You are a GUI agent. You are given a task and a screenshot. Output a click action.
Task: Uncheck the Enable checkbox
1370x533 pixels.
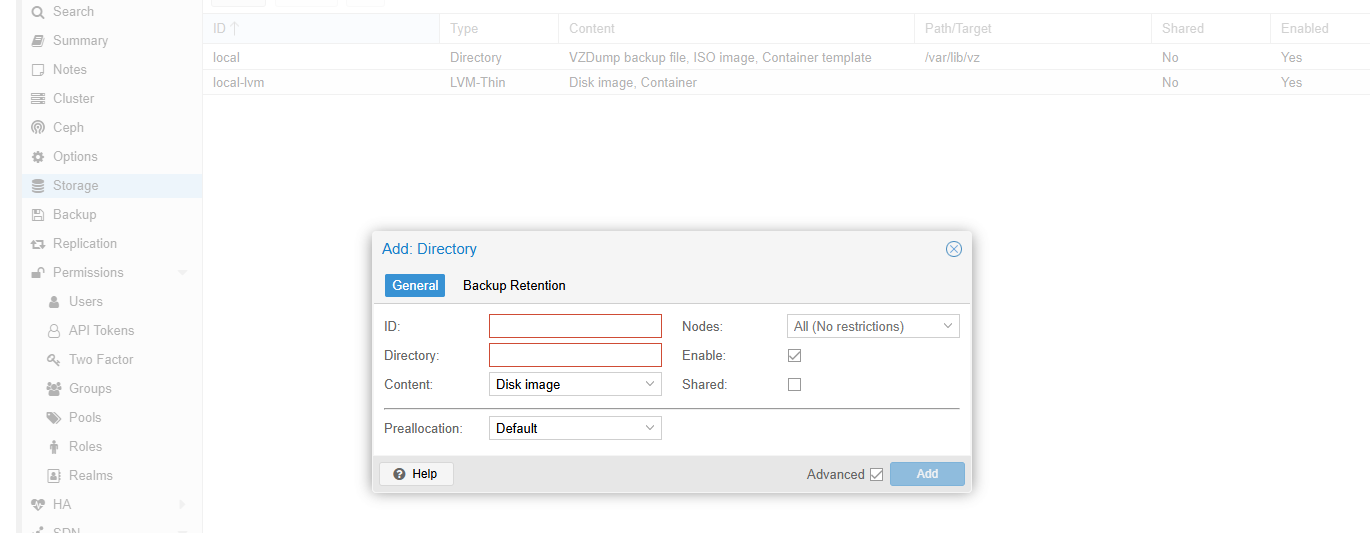(795, 355)
